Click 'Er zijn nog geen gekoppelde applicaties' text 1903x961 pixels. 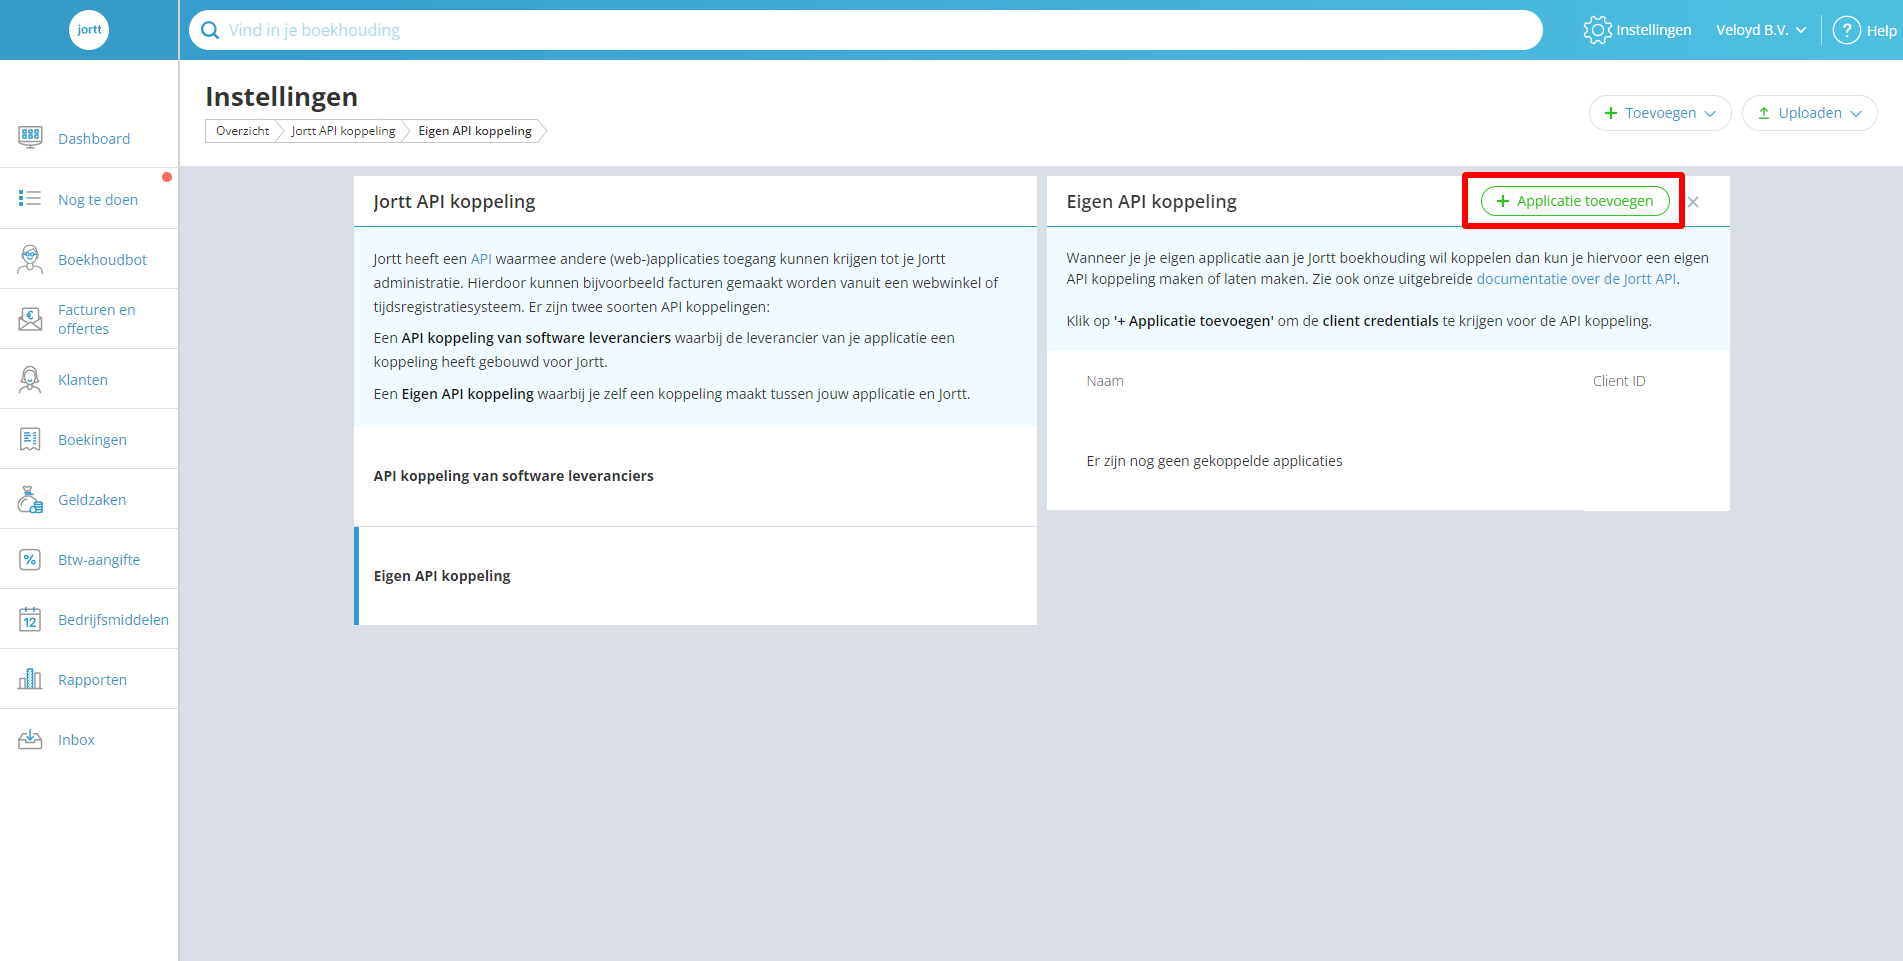[x=1214, y=461]
